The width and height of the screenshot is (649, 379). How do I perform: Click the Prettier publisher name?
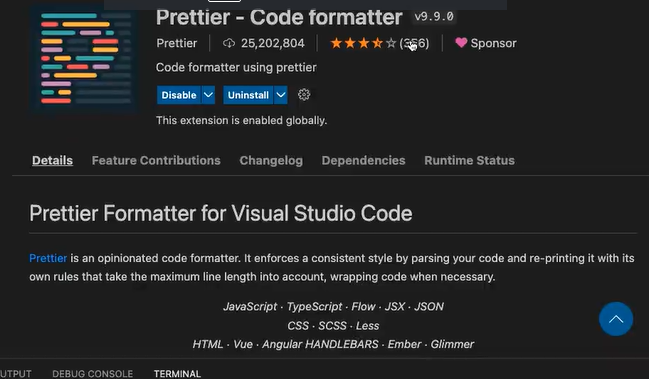[176, 43]
